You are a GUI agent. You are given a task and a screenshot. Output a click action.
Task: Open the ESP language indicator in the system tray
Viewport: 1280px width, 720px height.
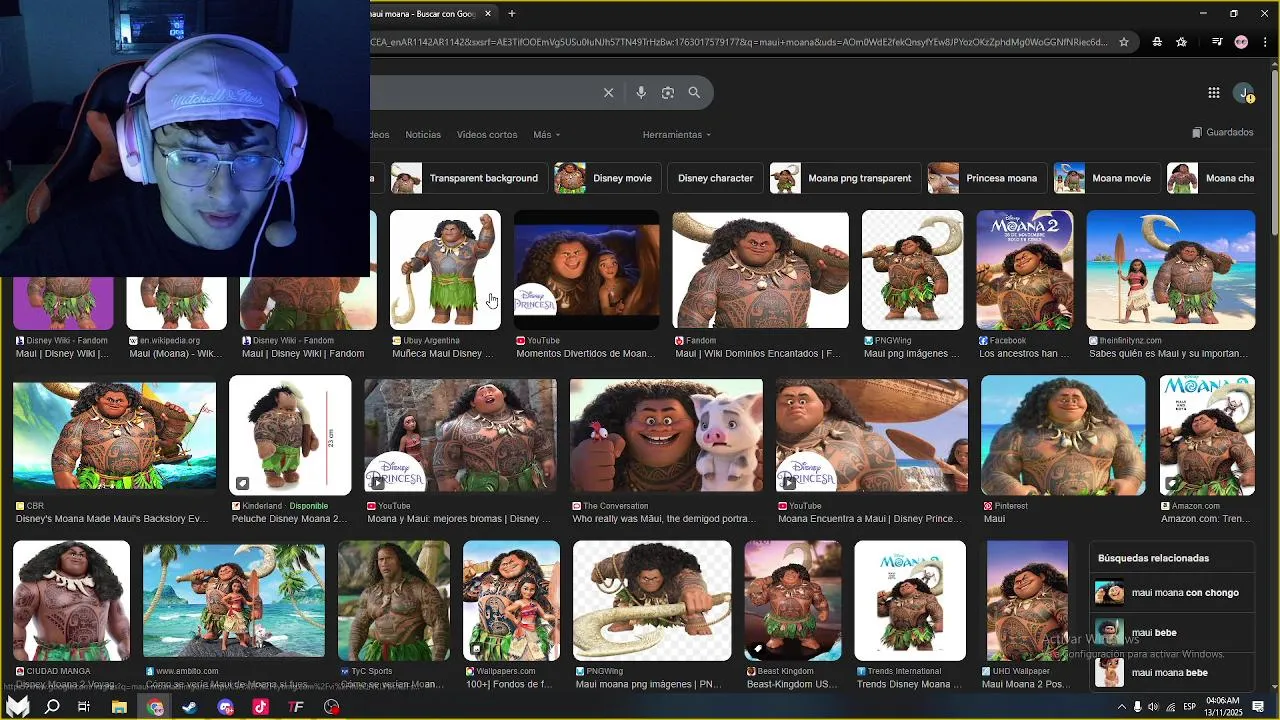coord(1191,707)
